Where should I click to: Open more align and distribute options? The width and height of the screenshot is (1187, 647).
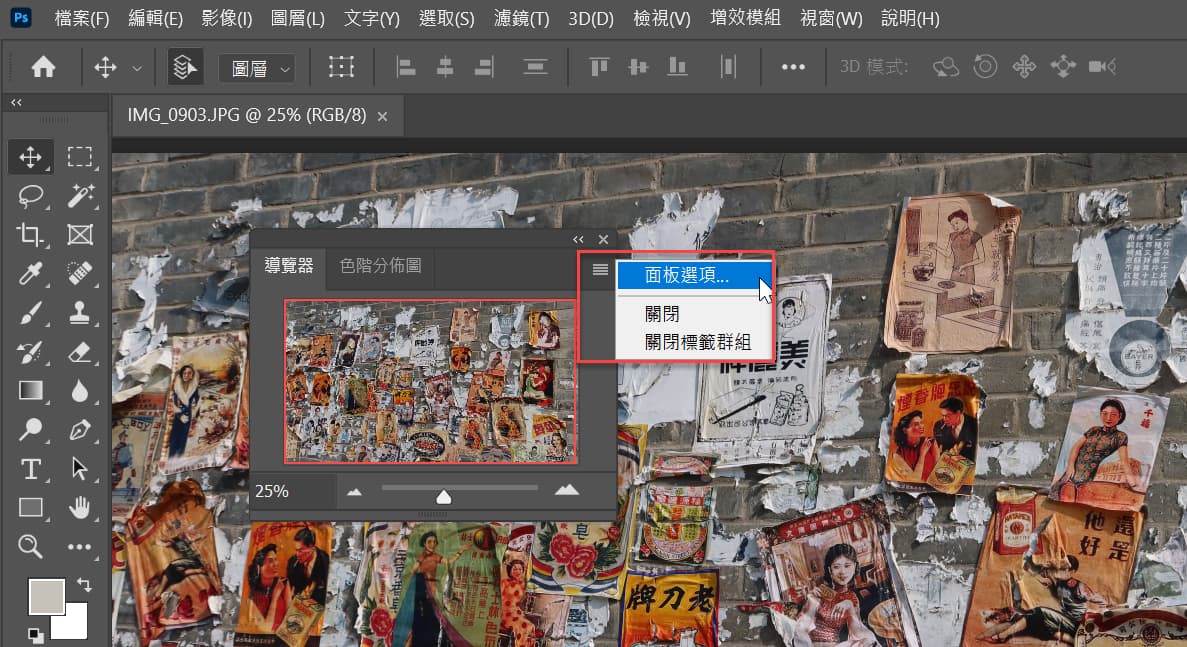[793, 67]
